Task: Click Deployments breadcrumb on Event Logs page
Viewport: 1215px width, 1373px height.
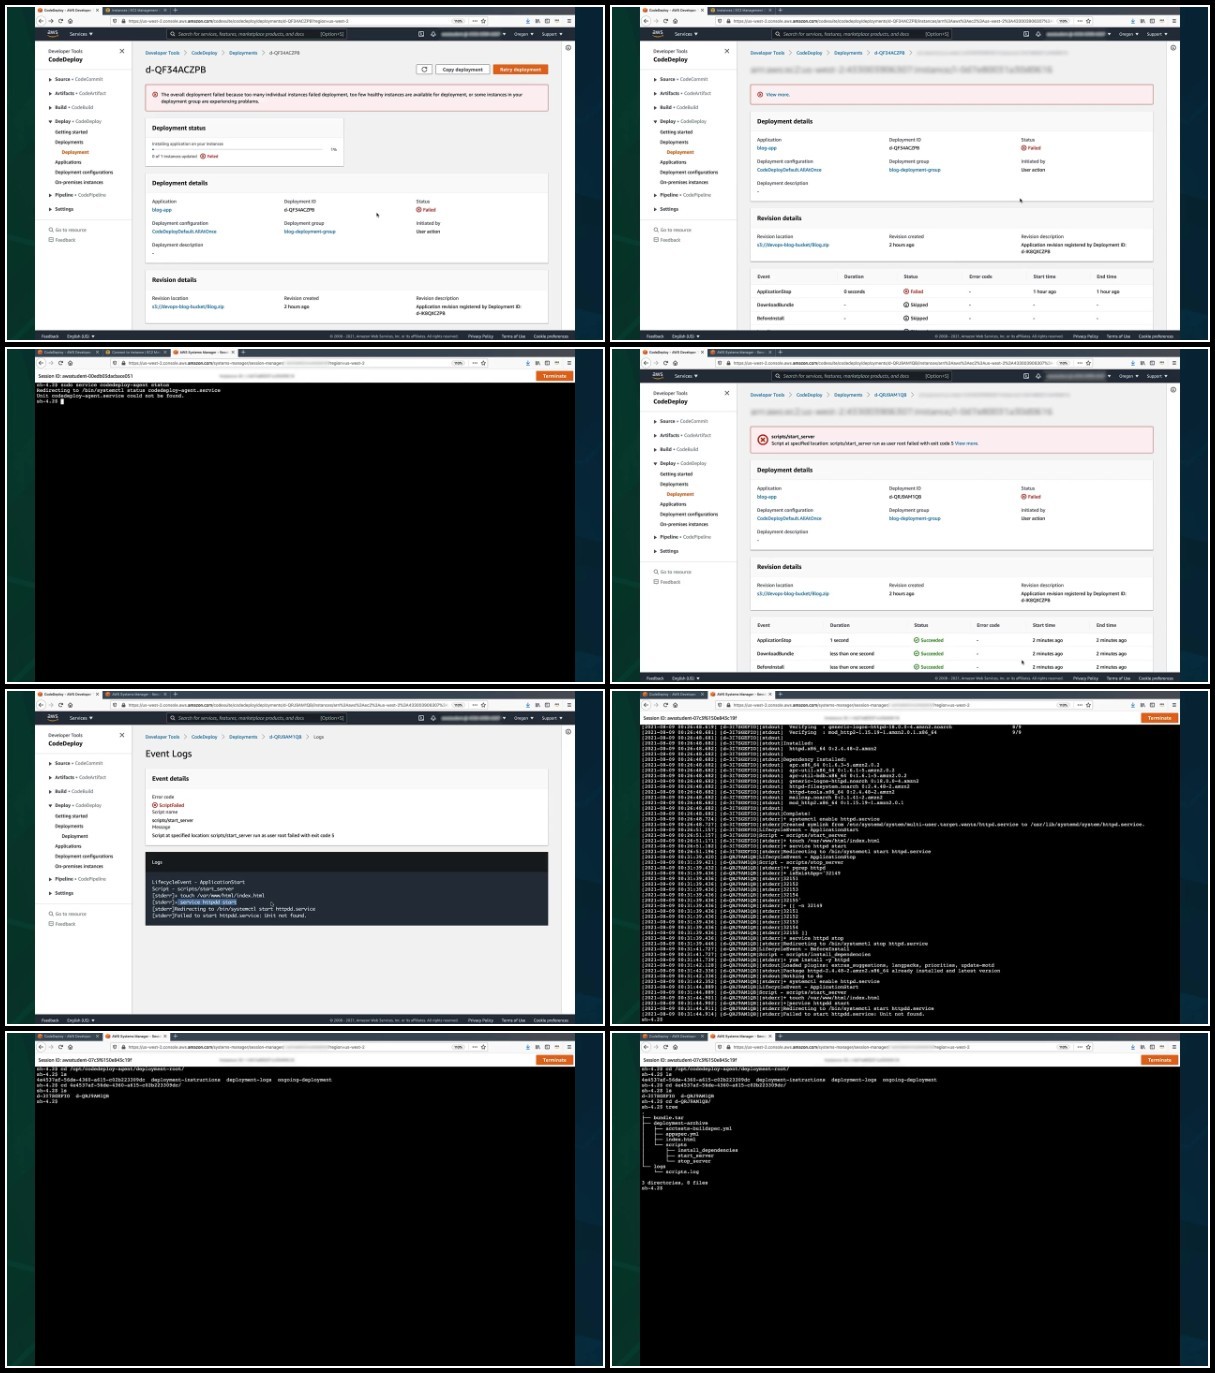Action: (243, 737)
